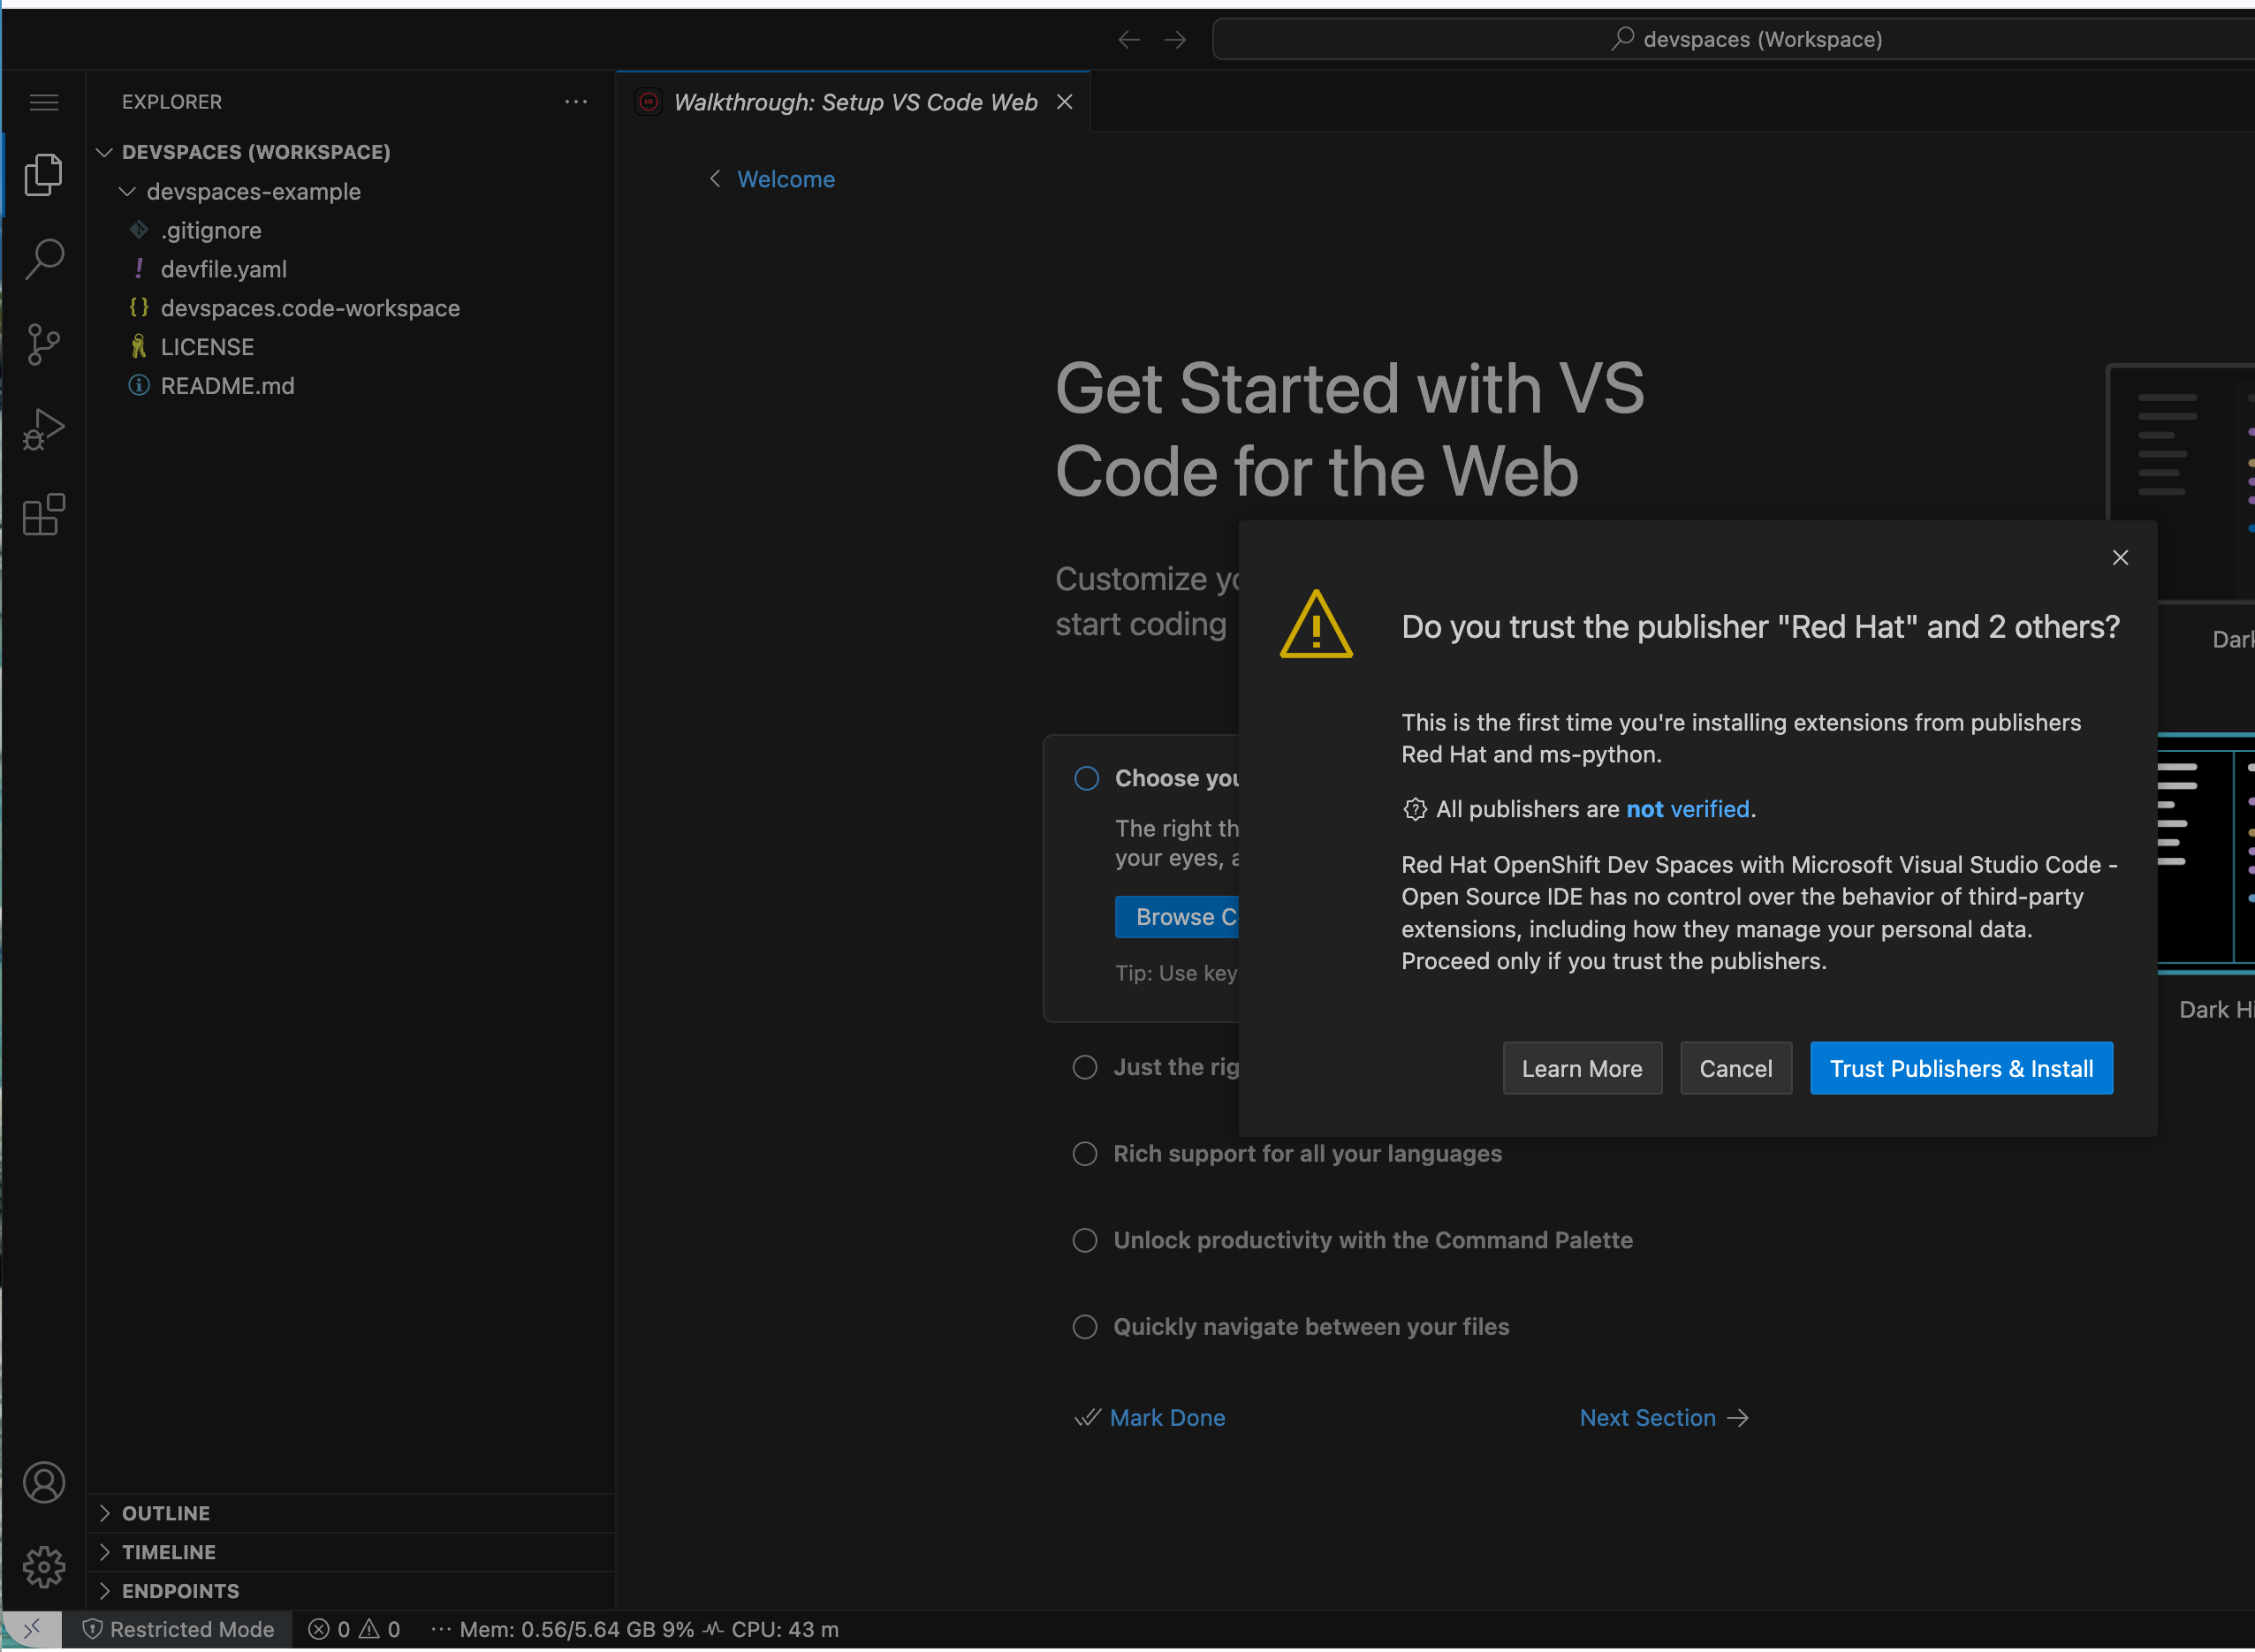Open the Explorer view icon
This screenshot has width=2255, height=1652.
coord(44,173)
